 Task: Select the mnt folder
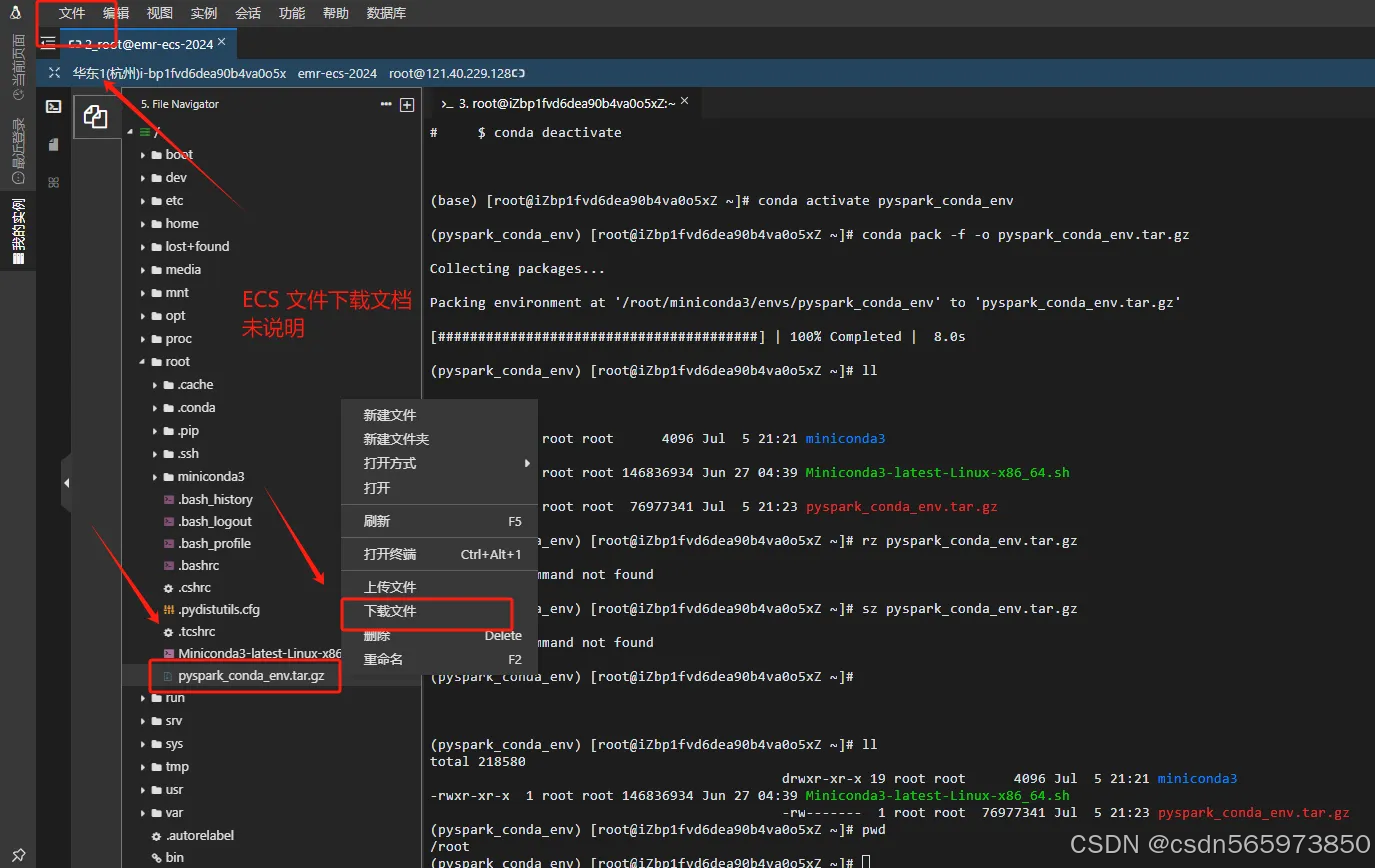tap(177, 293)
